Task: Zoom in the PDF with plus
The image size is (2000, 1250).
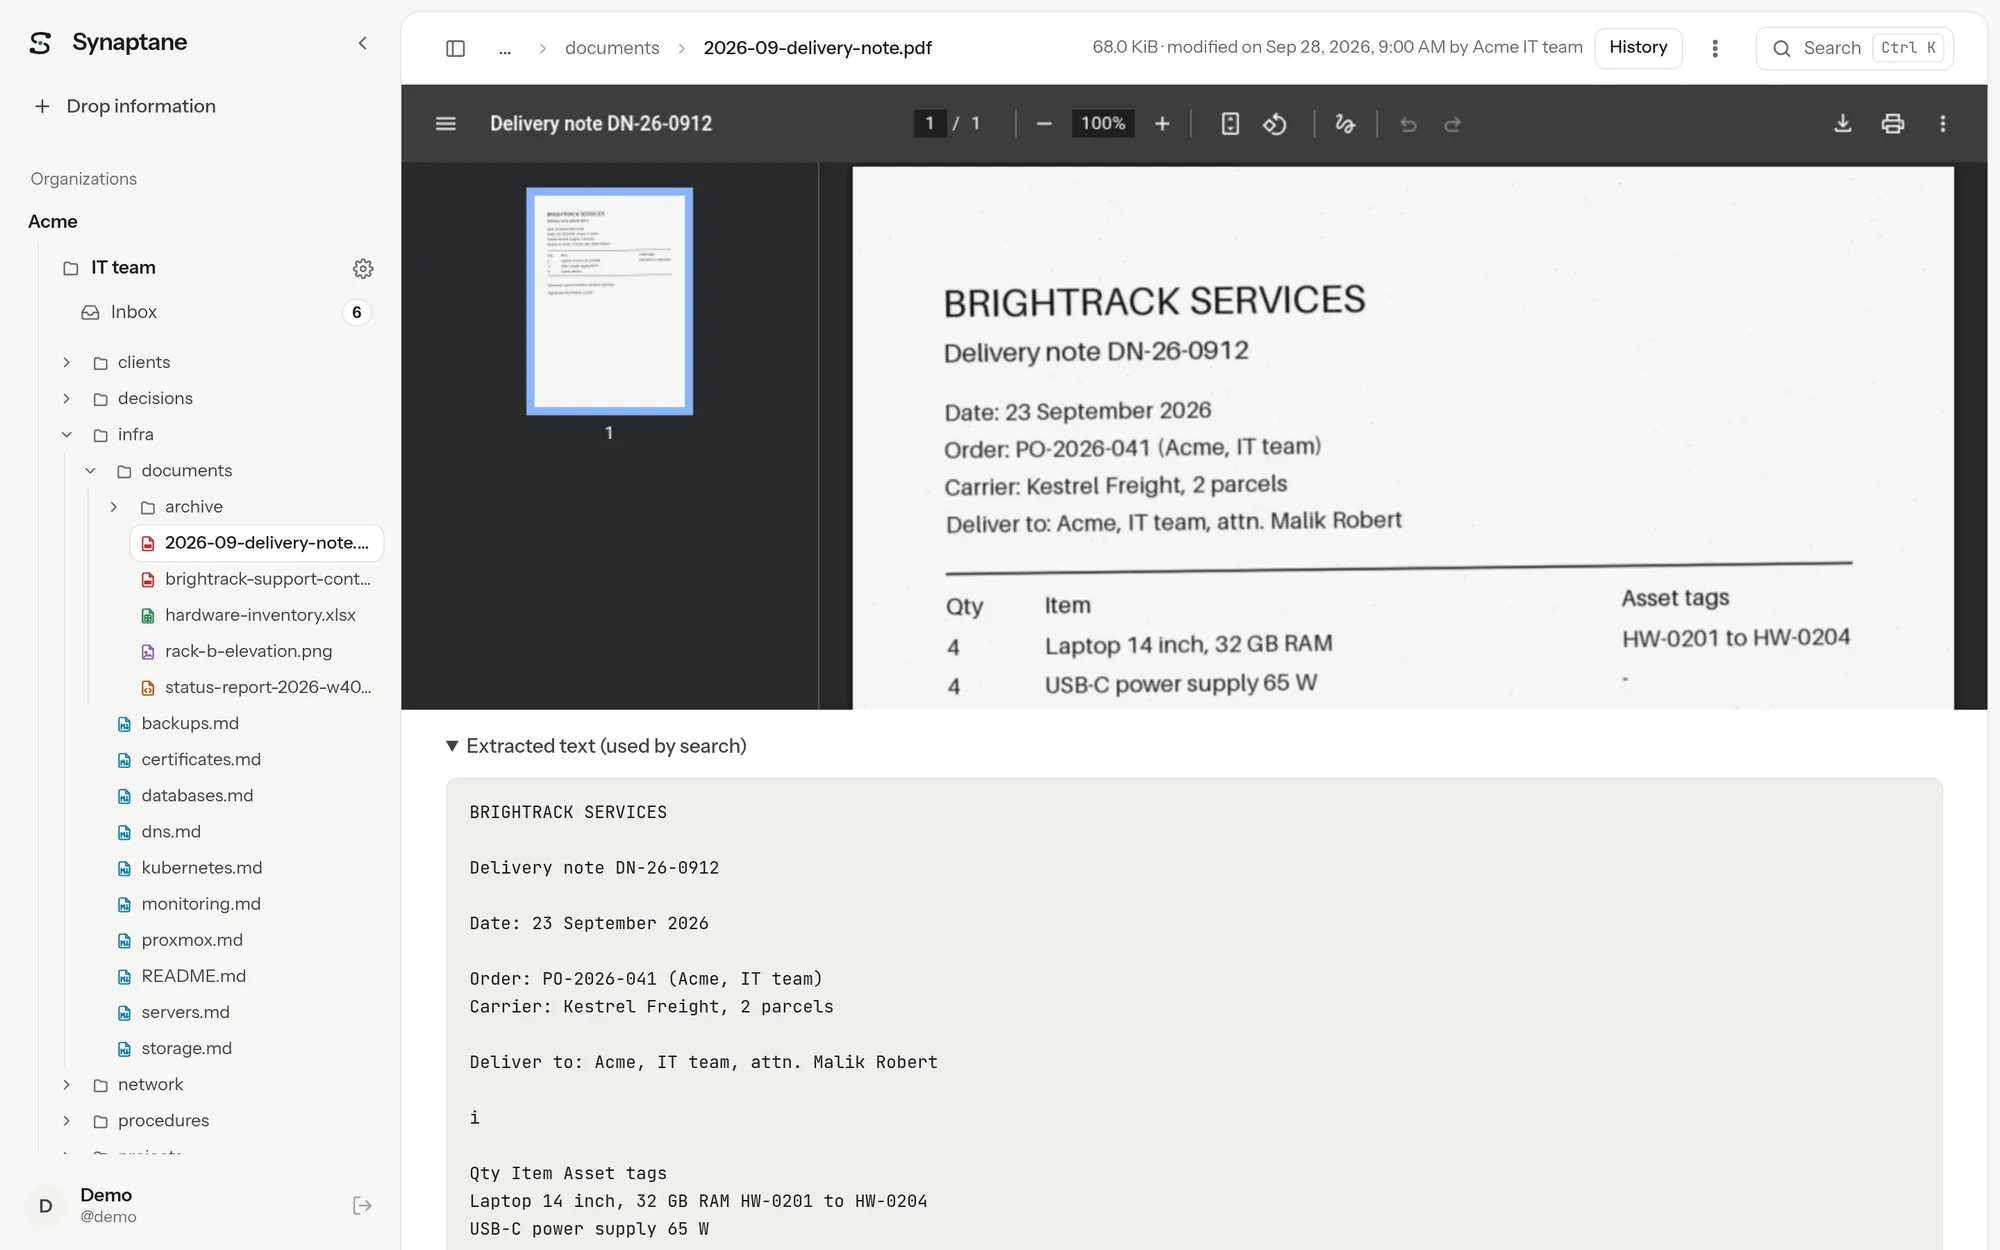Action: (x=1162, y=123)
